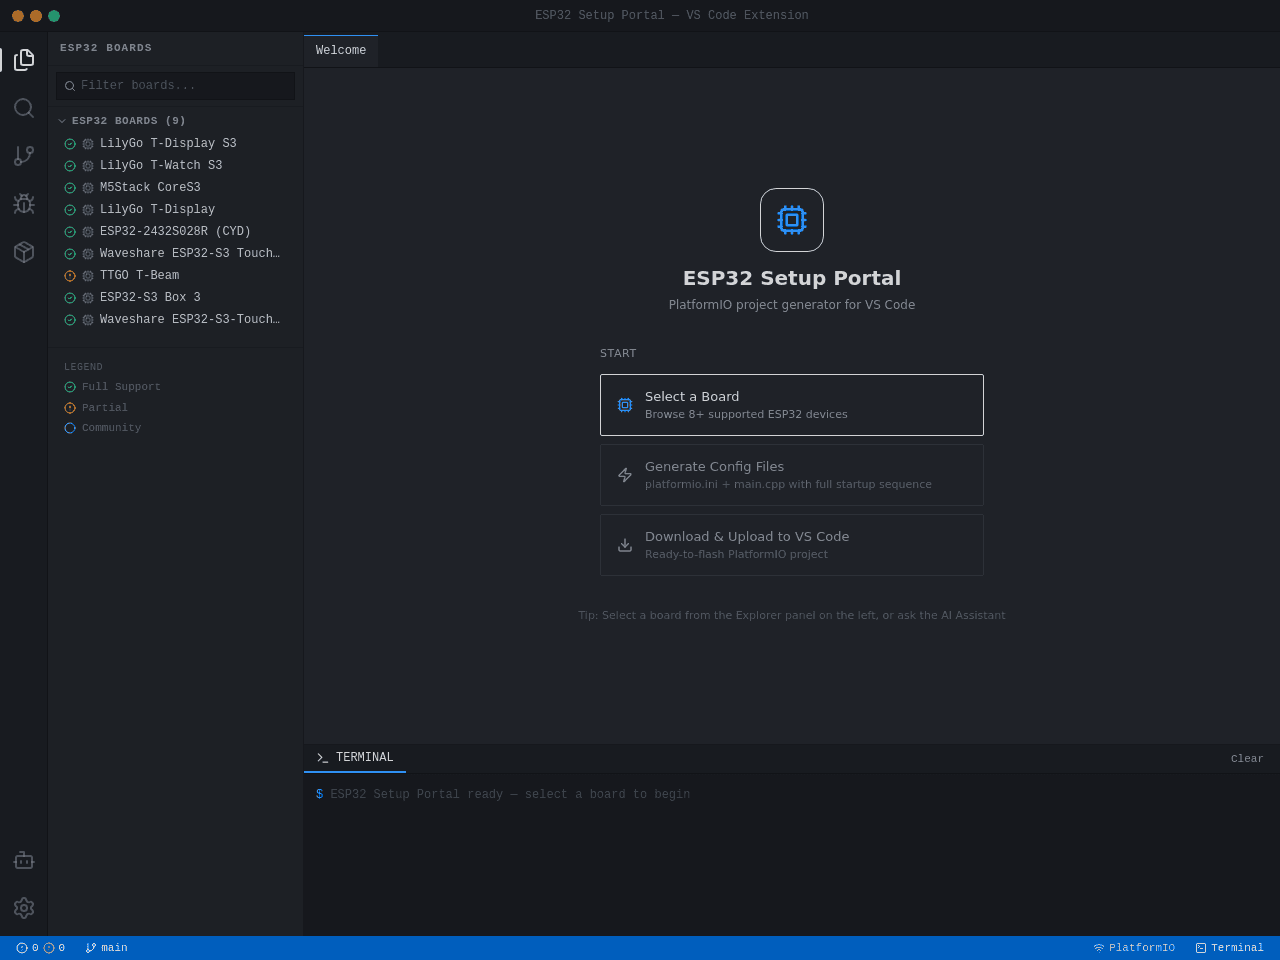Click the warnings count in status bar
Image resolution: width=1280 pixels, height=960 pixels.
click(54, 948)
